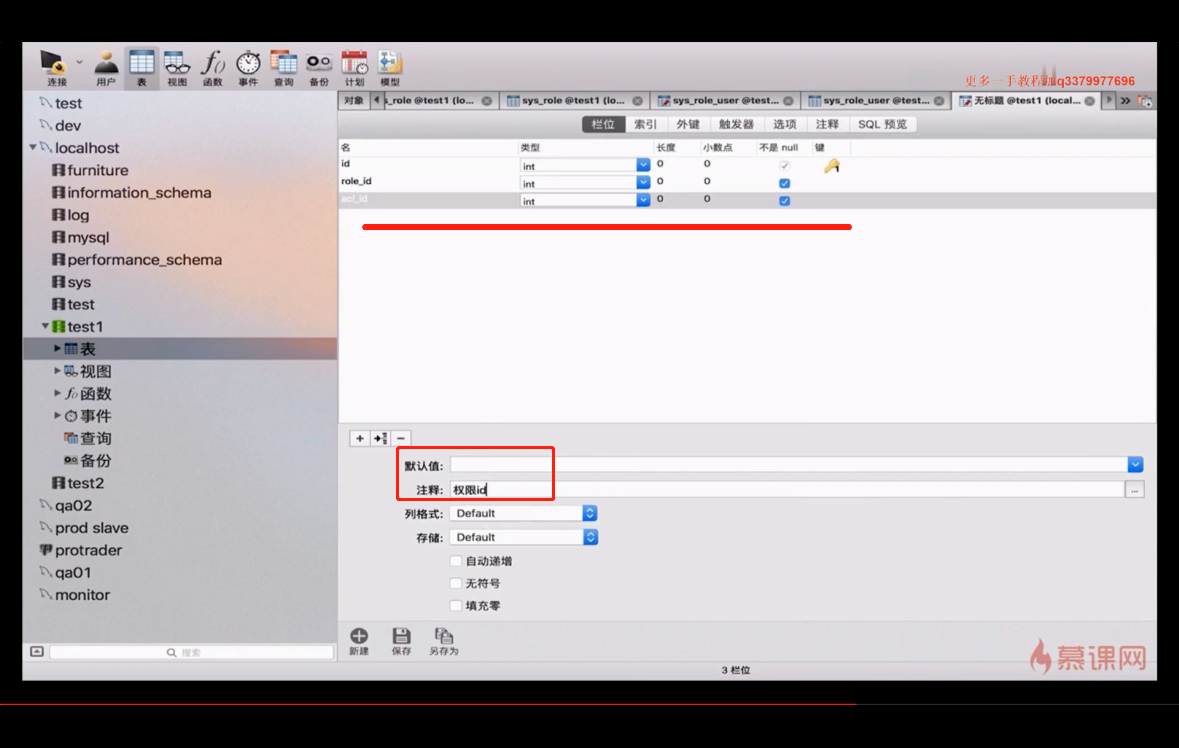Screen dimensions: 1179x748
Task: Click new tab icon at tab bar end
Action: (1144, 100)
